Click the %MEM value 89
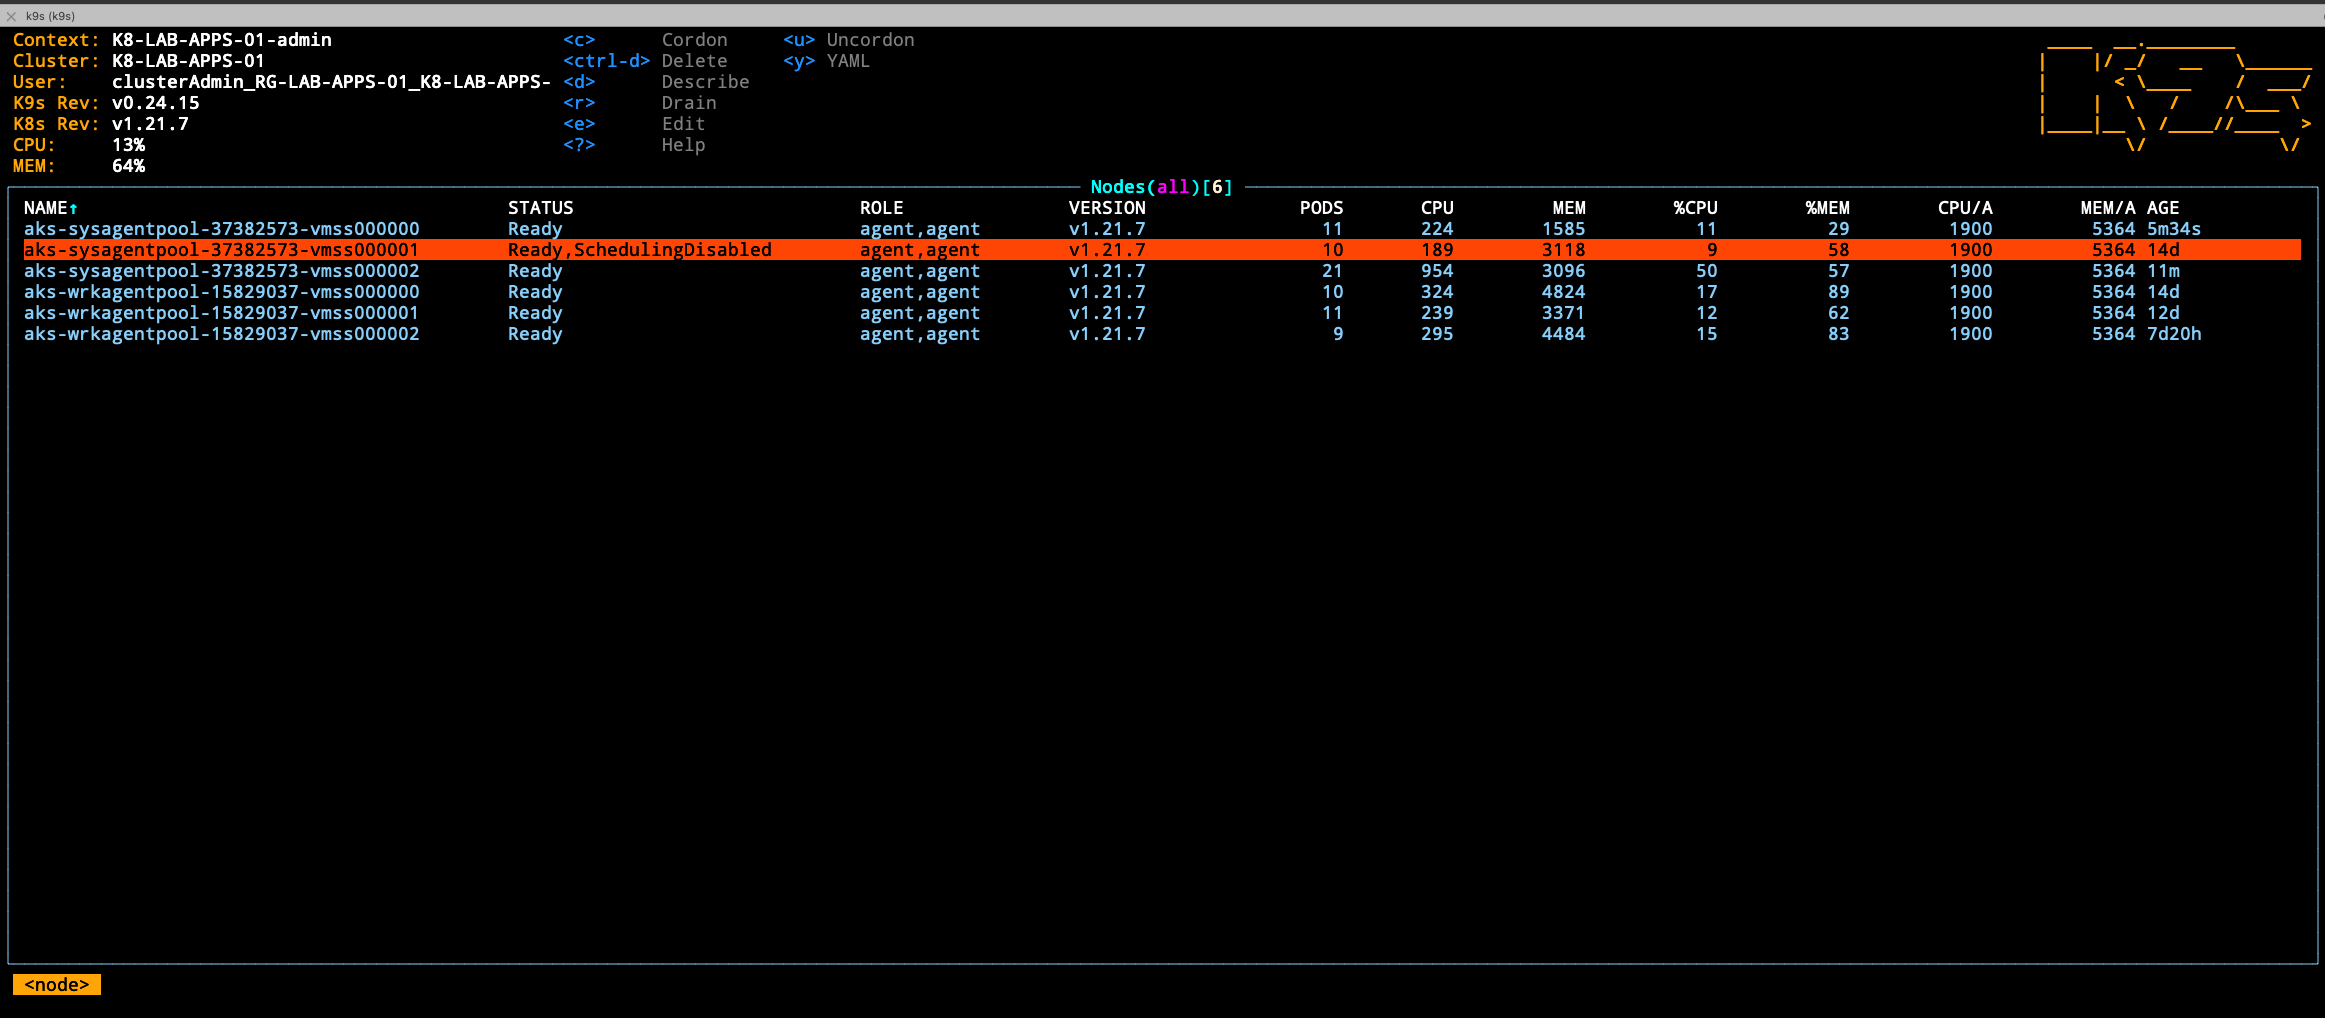Image resolution: width=2325 pixels, height=1018 pixels. coord(1838,292)
